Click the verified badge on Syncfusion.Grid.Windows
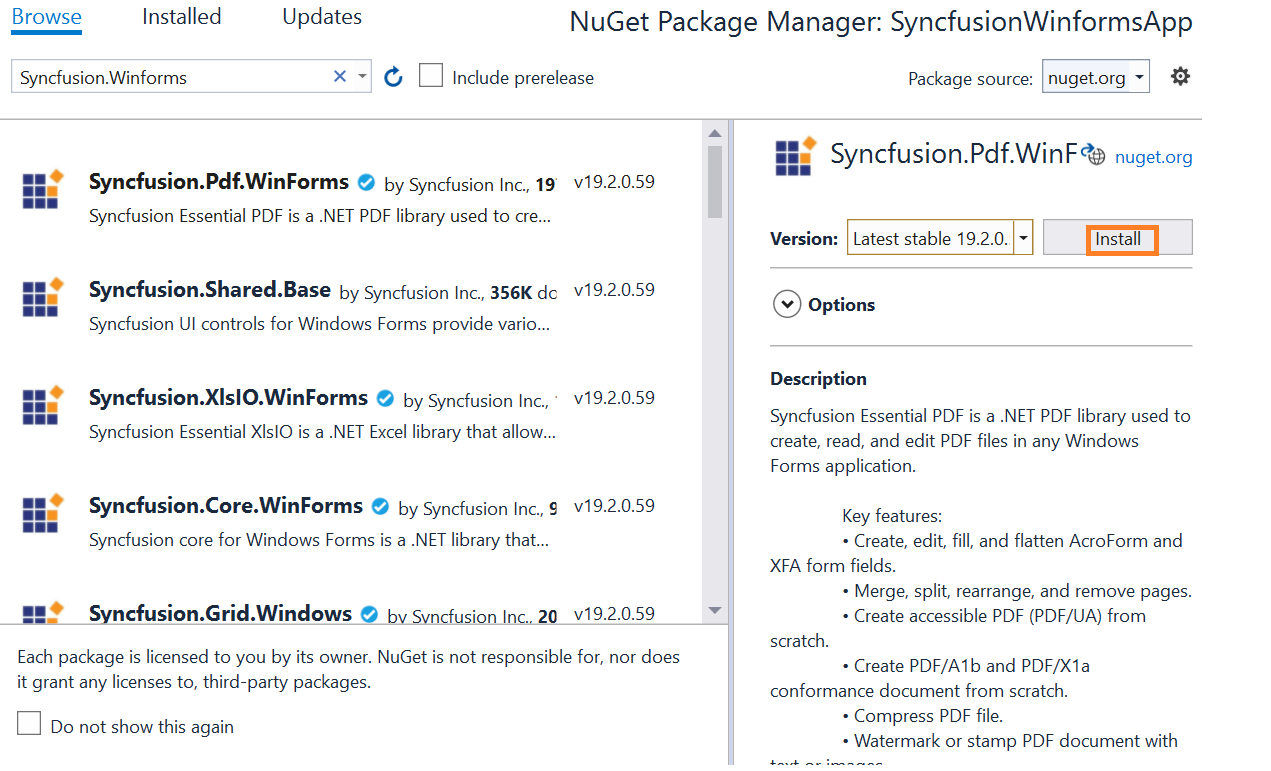1271x771 pixels. pos(369,613)
